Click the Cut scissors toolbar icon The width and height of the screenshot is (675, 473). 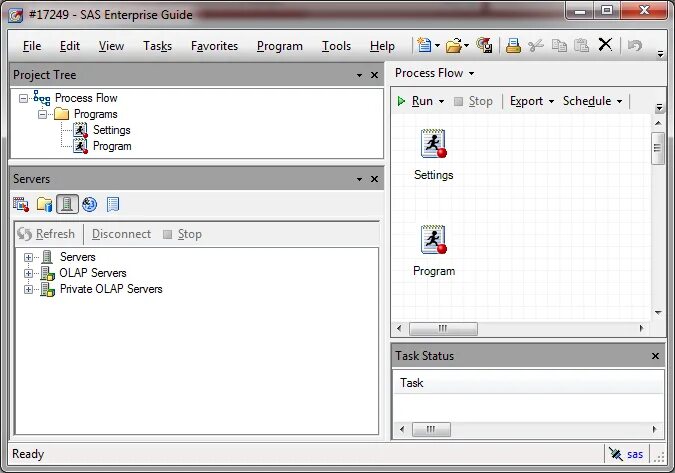tap(536, 45)
